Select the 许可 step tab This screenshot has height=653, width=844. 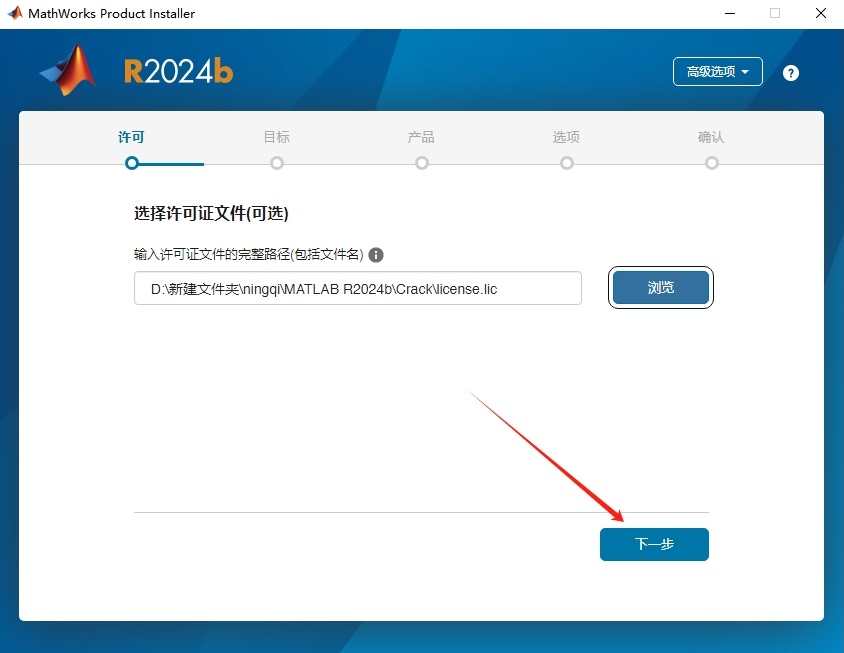coord(131,137)
